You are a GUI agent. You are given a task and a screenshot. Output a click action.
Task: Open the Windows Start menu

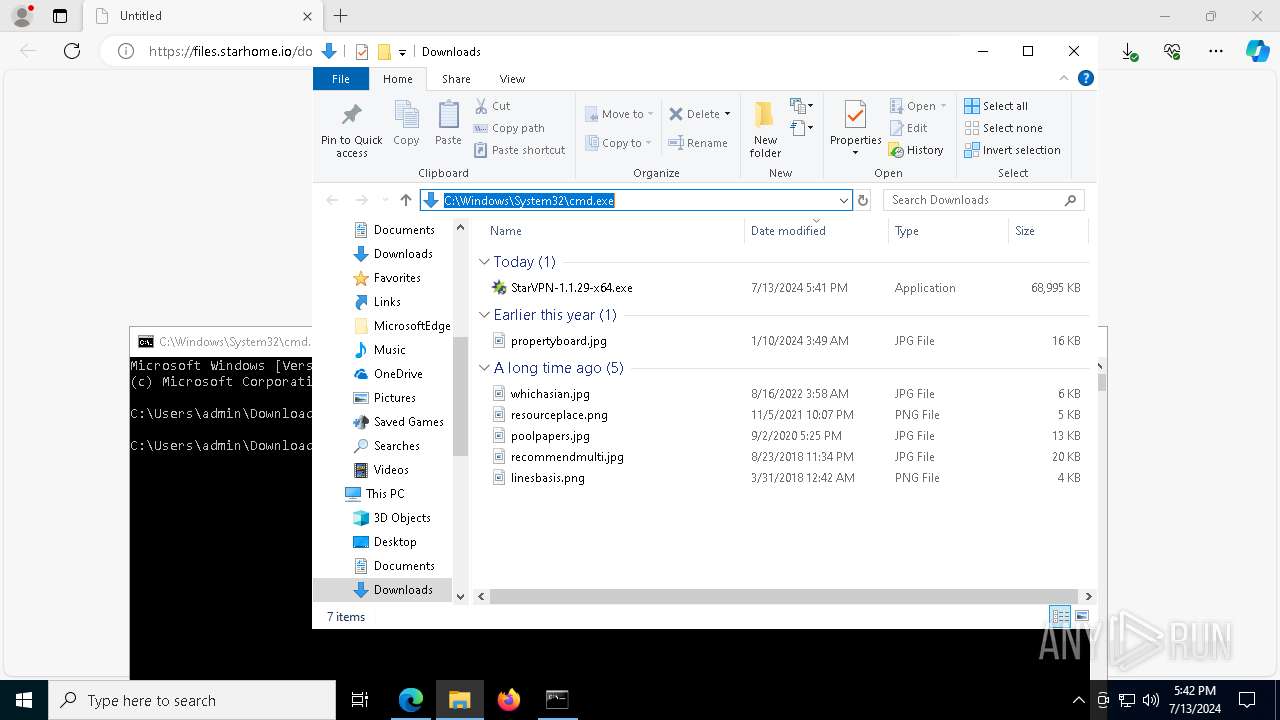(24, 700)
